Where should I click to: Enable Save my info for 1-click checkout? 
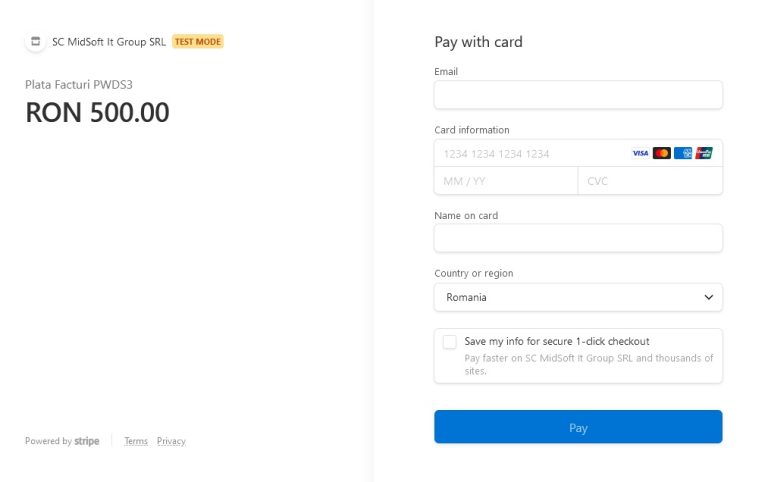click(450, 342)
